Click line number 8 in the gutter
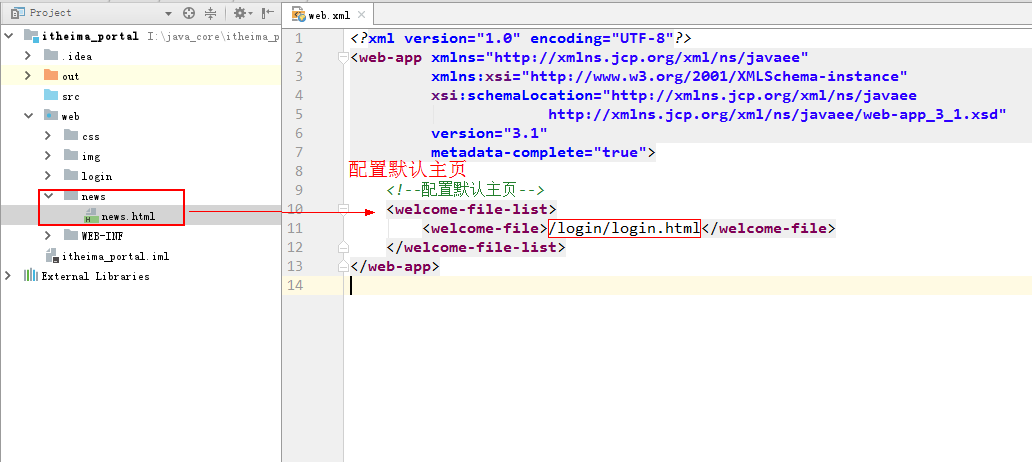1032x462 pixels. point(299,172)
